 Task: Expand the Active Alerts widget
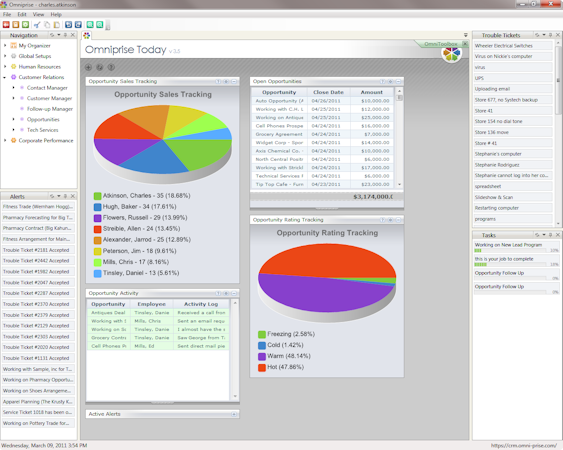(x=234, y=414)
